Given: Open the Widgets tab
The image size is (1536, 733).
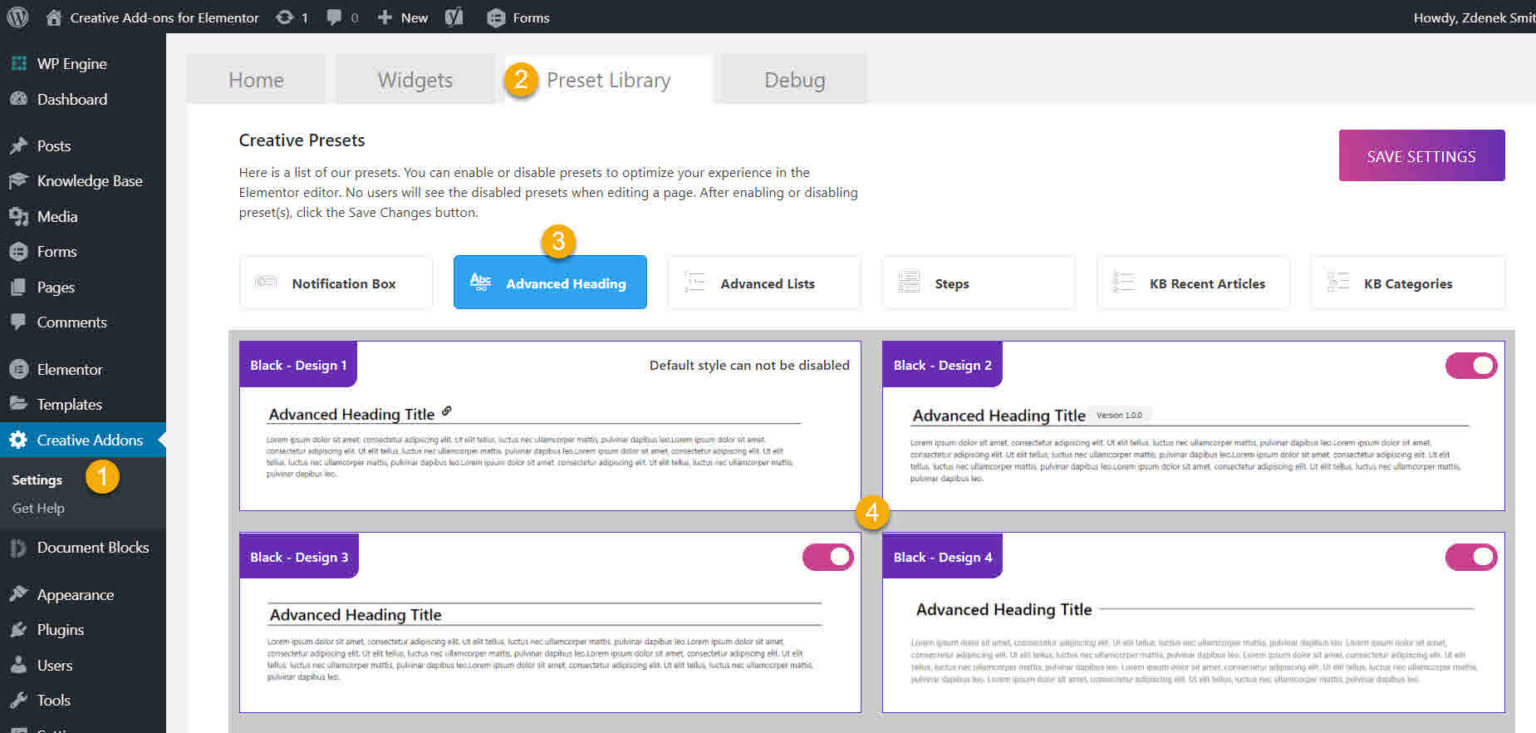Looking at the screenshot, I should coord(414,80).
